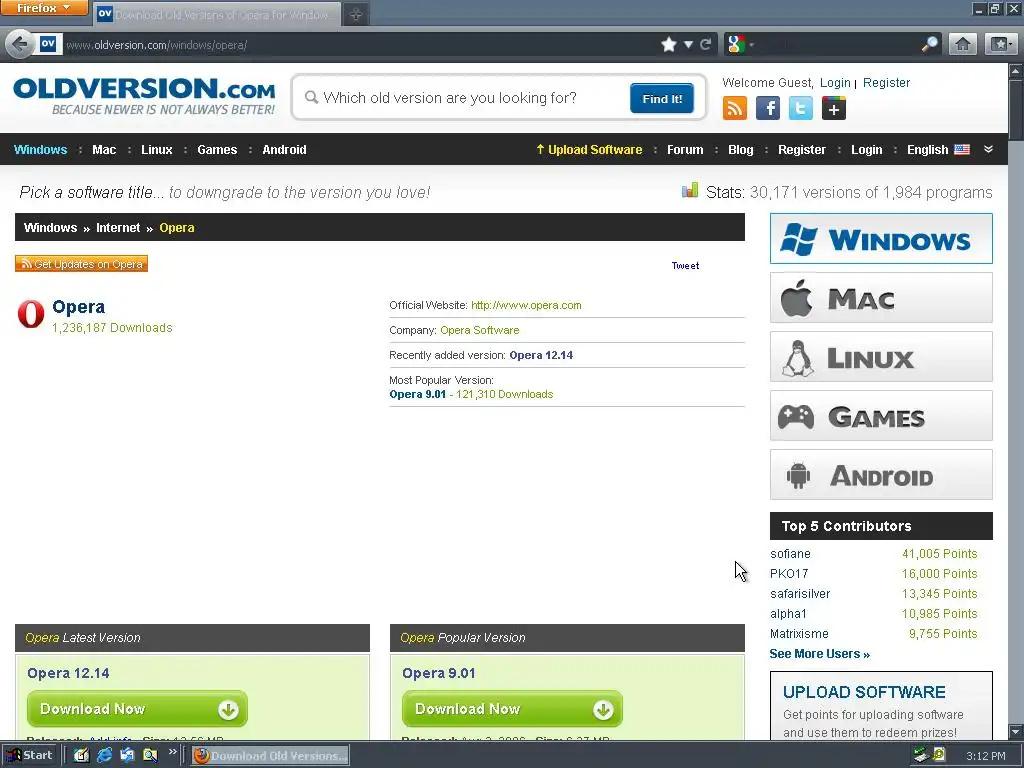Viewport: 1024px width, 768px height.
Task: Click the stats bar chart icon
Action: coord(690,191)
